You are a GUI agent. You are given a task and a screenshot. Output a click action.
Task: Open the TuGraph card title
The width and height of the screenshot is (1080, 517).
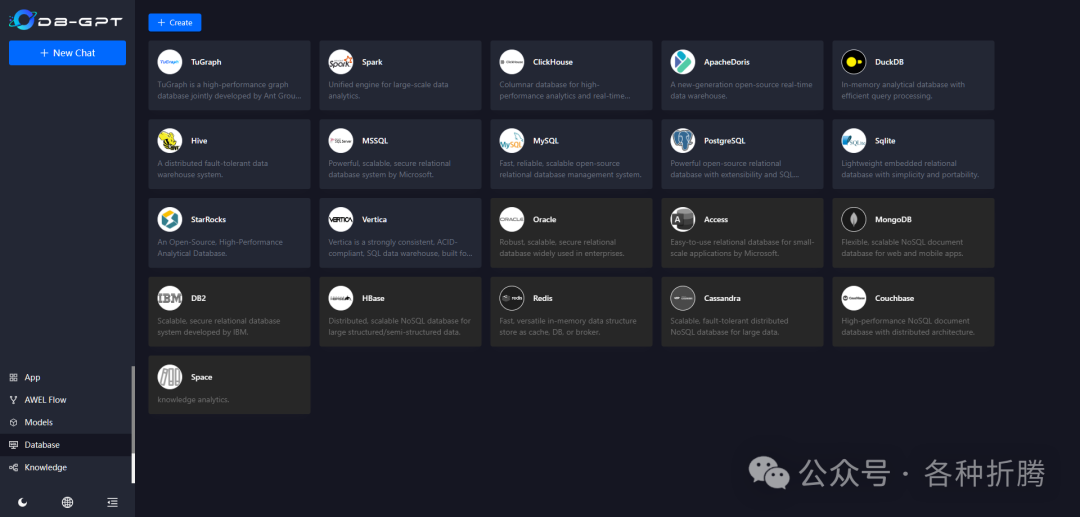(206, 62)
